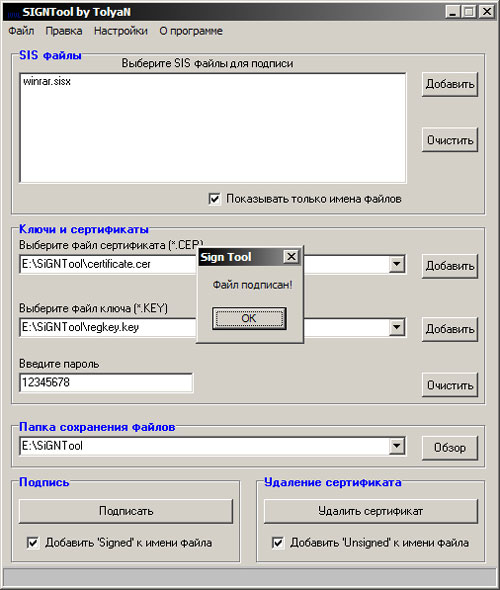Add SIS files with top Добавить button
The height and width of the screenshot is (590, 500).
(450, 84)
